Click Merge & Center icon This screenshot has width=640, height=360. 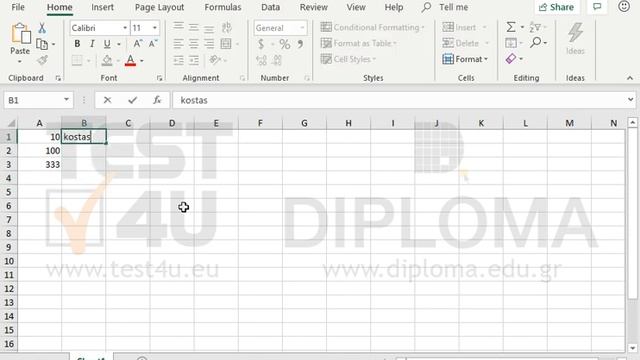tap(226, 44)
